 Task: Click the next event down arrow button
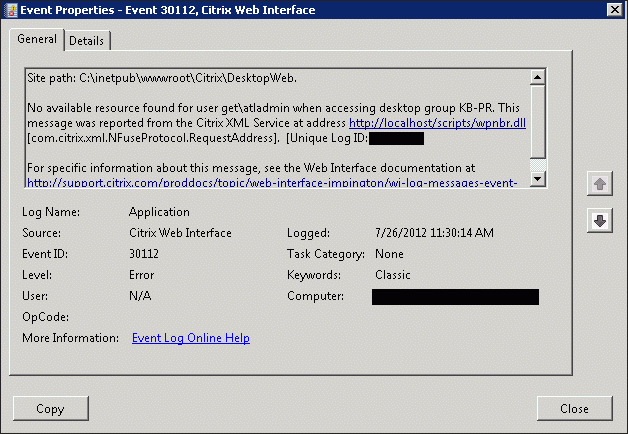point(600,220)
